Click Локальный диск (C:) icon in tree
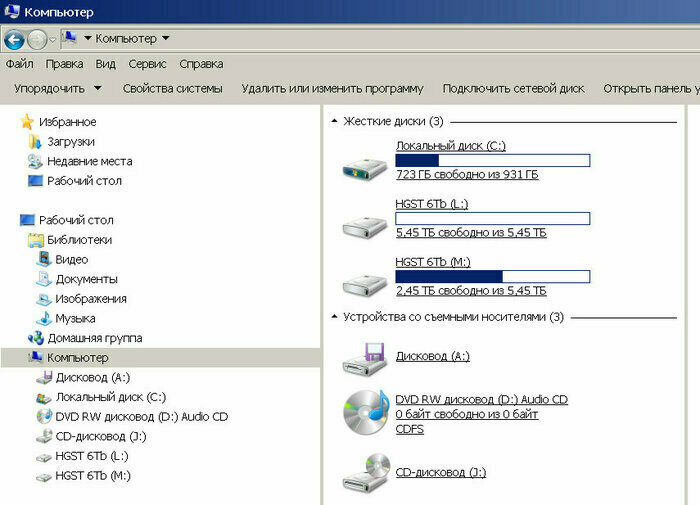Screen dimensions: 700x505 (x=44, y=397)
